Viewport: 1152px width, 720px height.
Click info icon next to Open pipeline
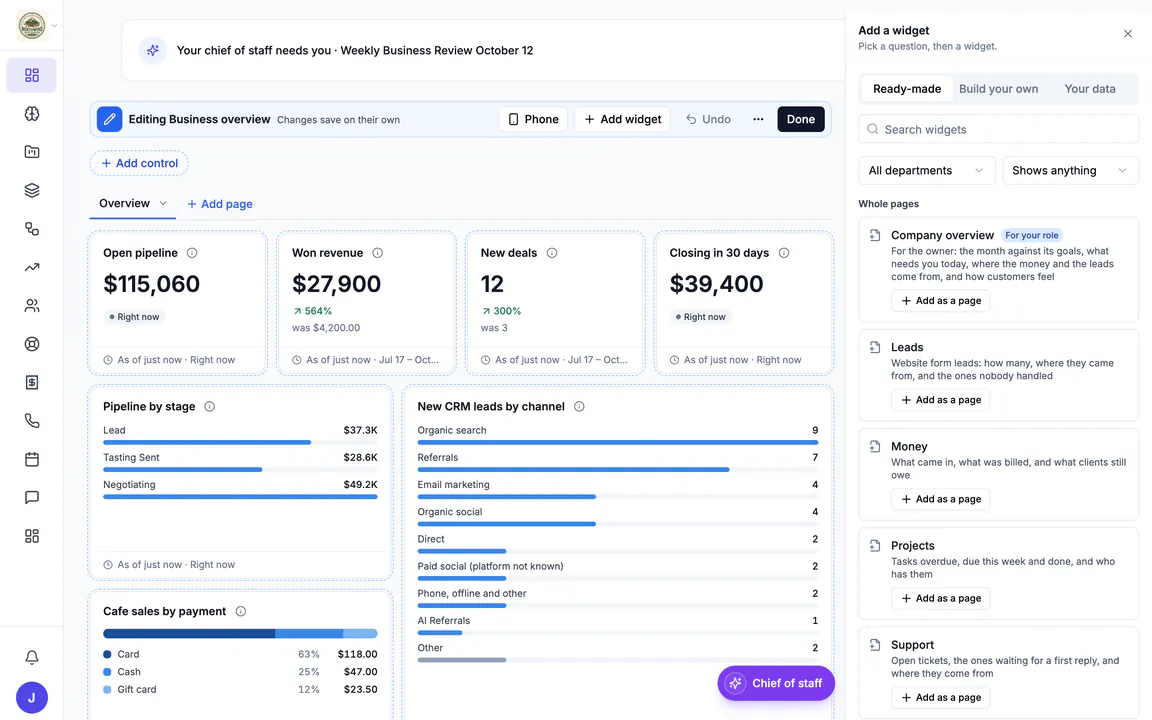[x=192, y=253]
